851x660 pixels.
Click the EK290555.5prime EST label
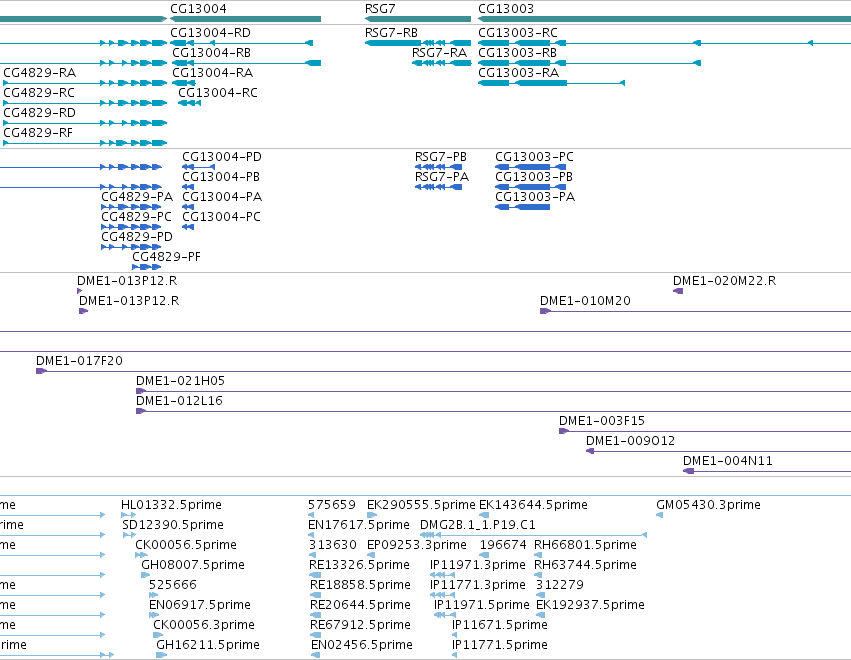[x=421, y=505]
